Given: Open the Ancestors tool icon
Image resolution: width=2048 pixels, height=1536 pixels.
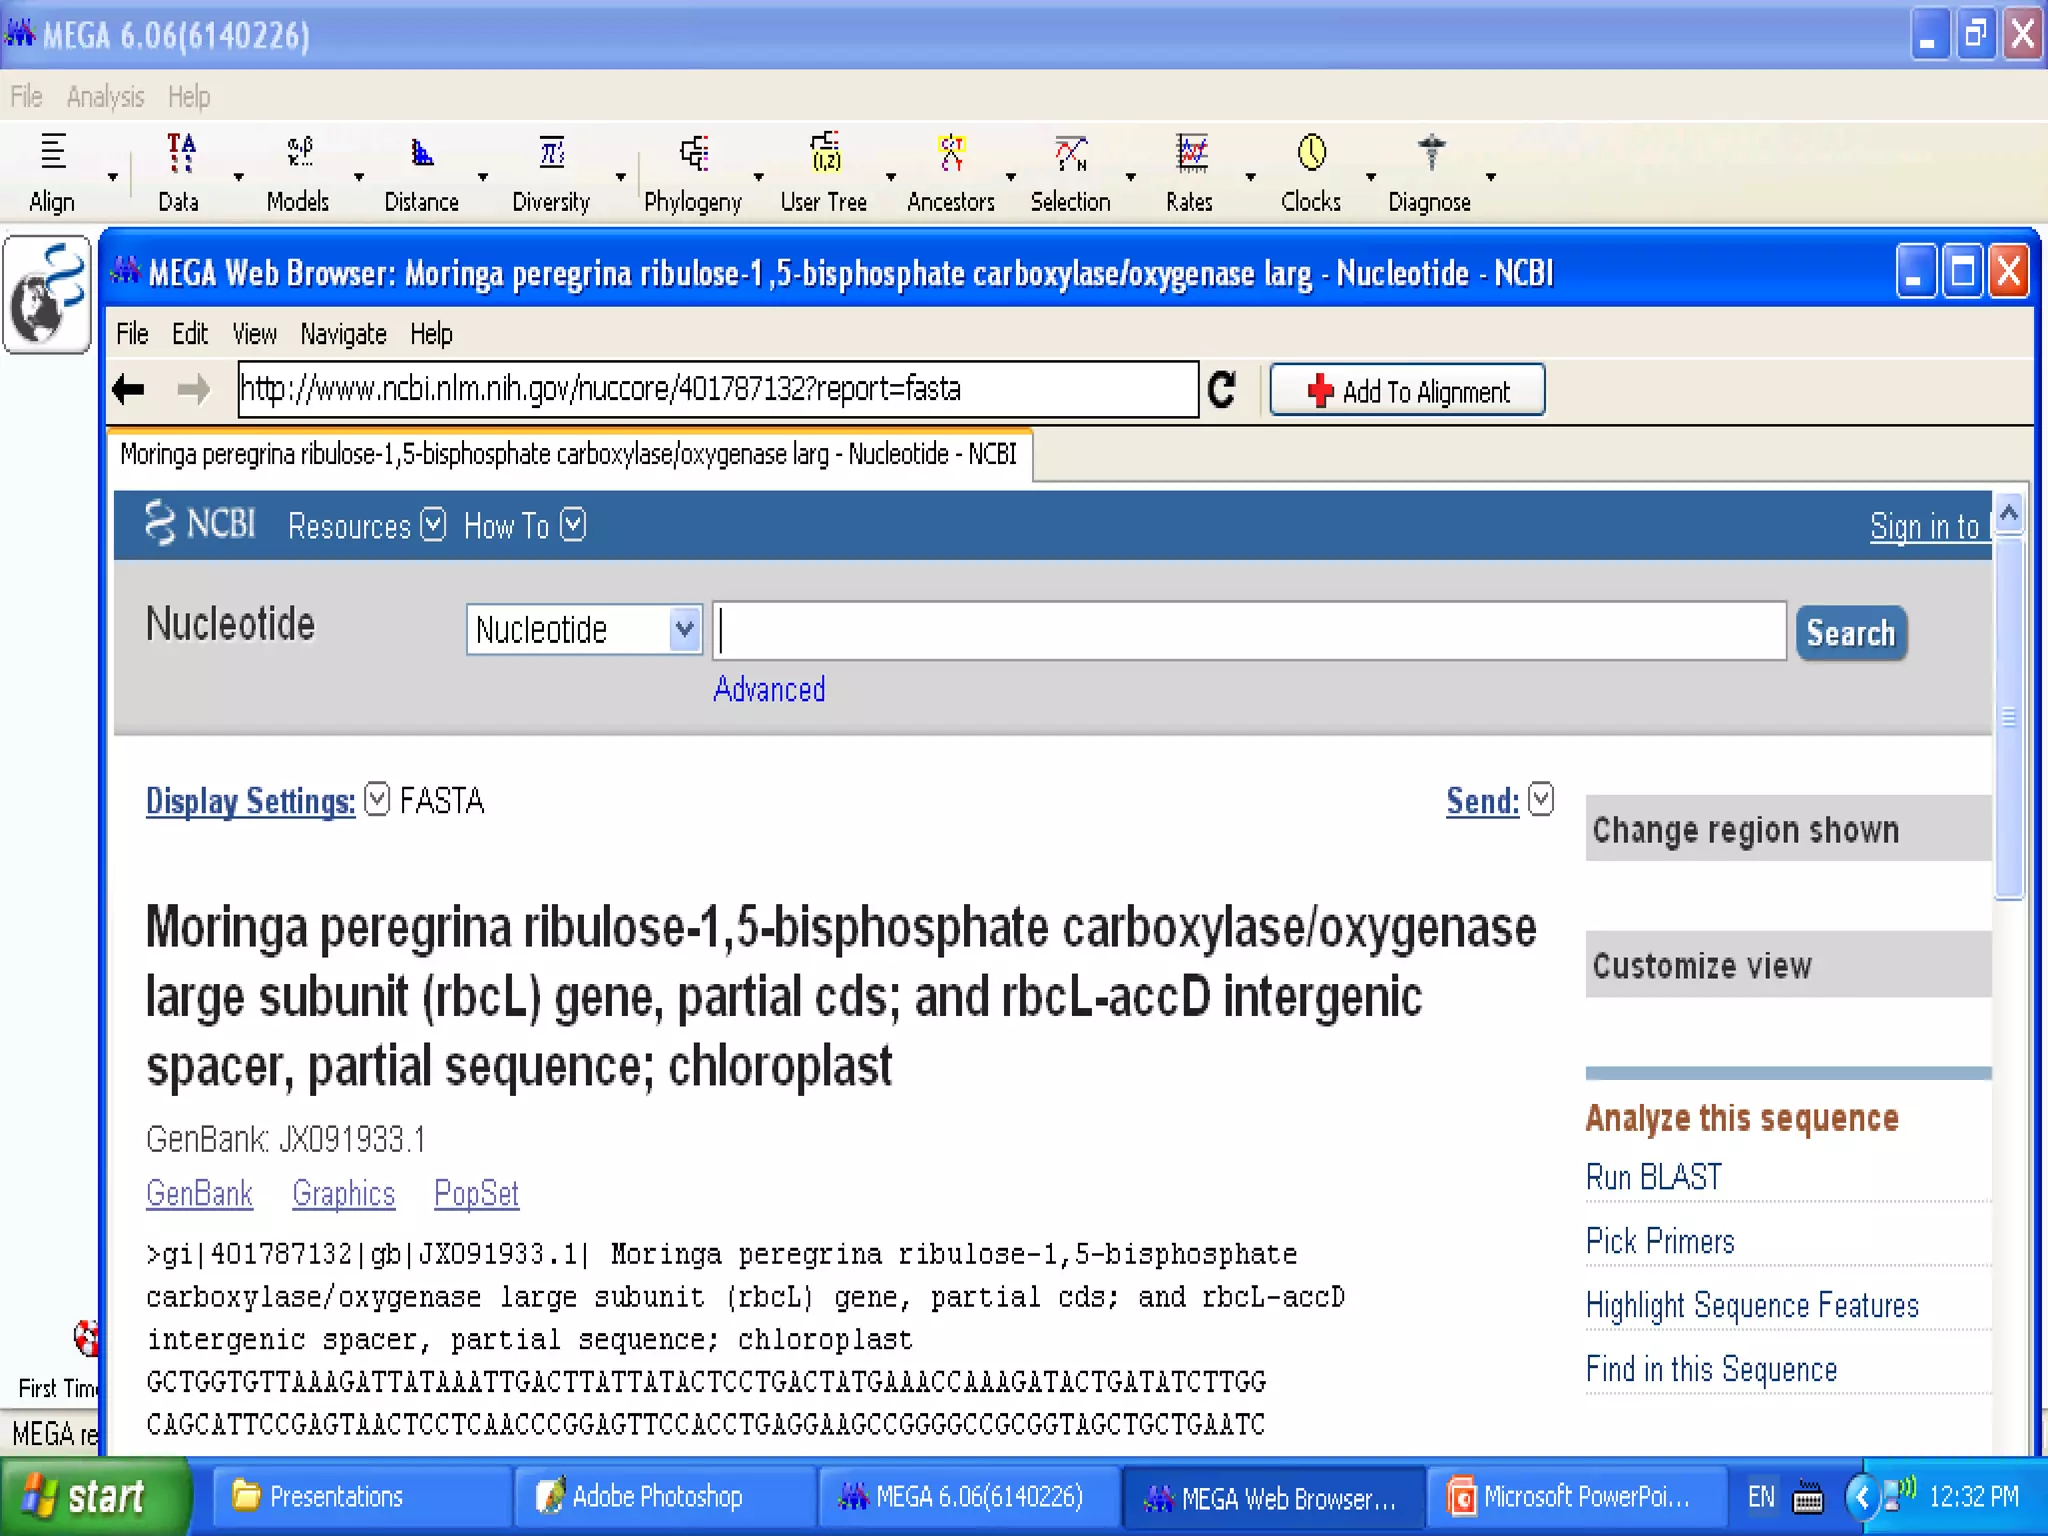Looking at the screenshot, I should click(x=951, y=172).
